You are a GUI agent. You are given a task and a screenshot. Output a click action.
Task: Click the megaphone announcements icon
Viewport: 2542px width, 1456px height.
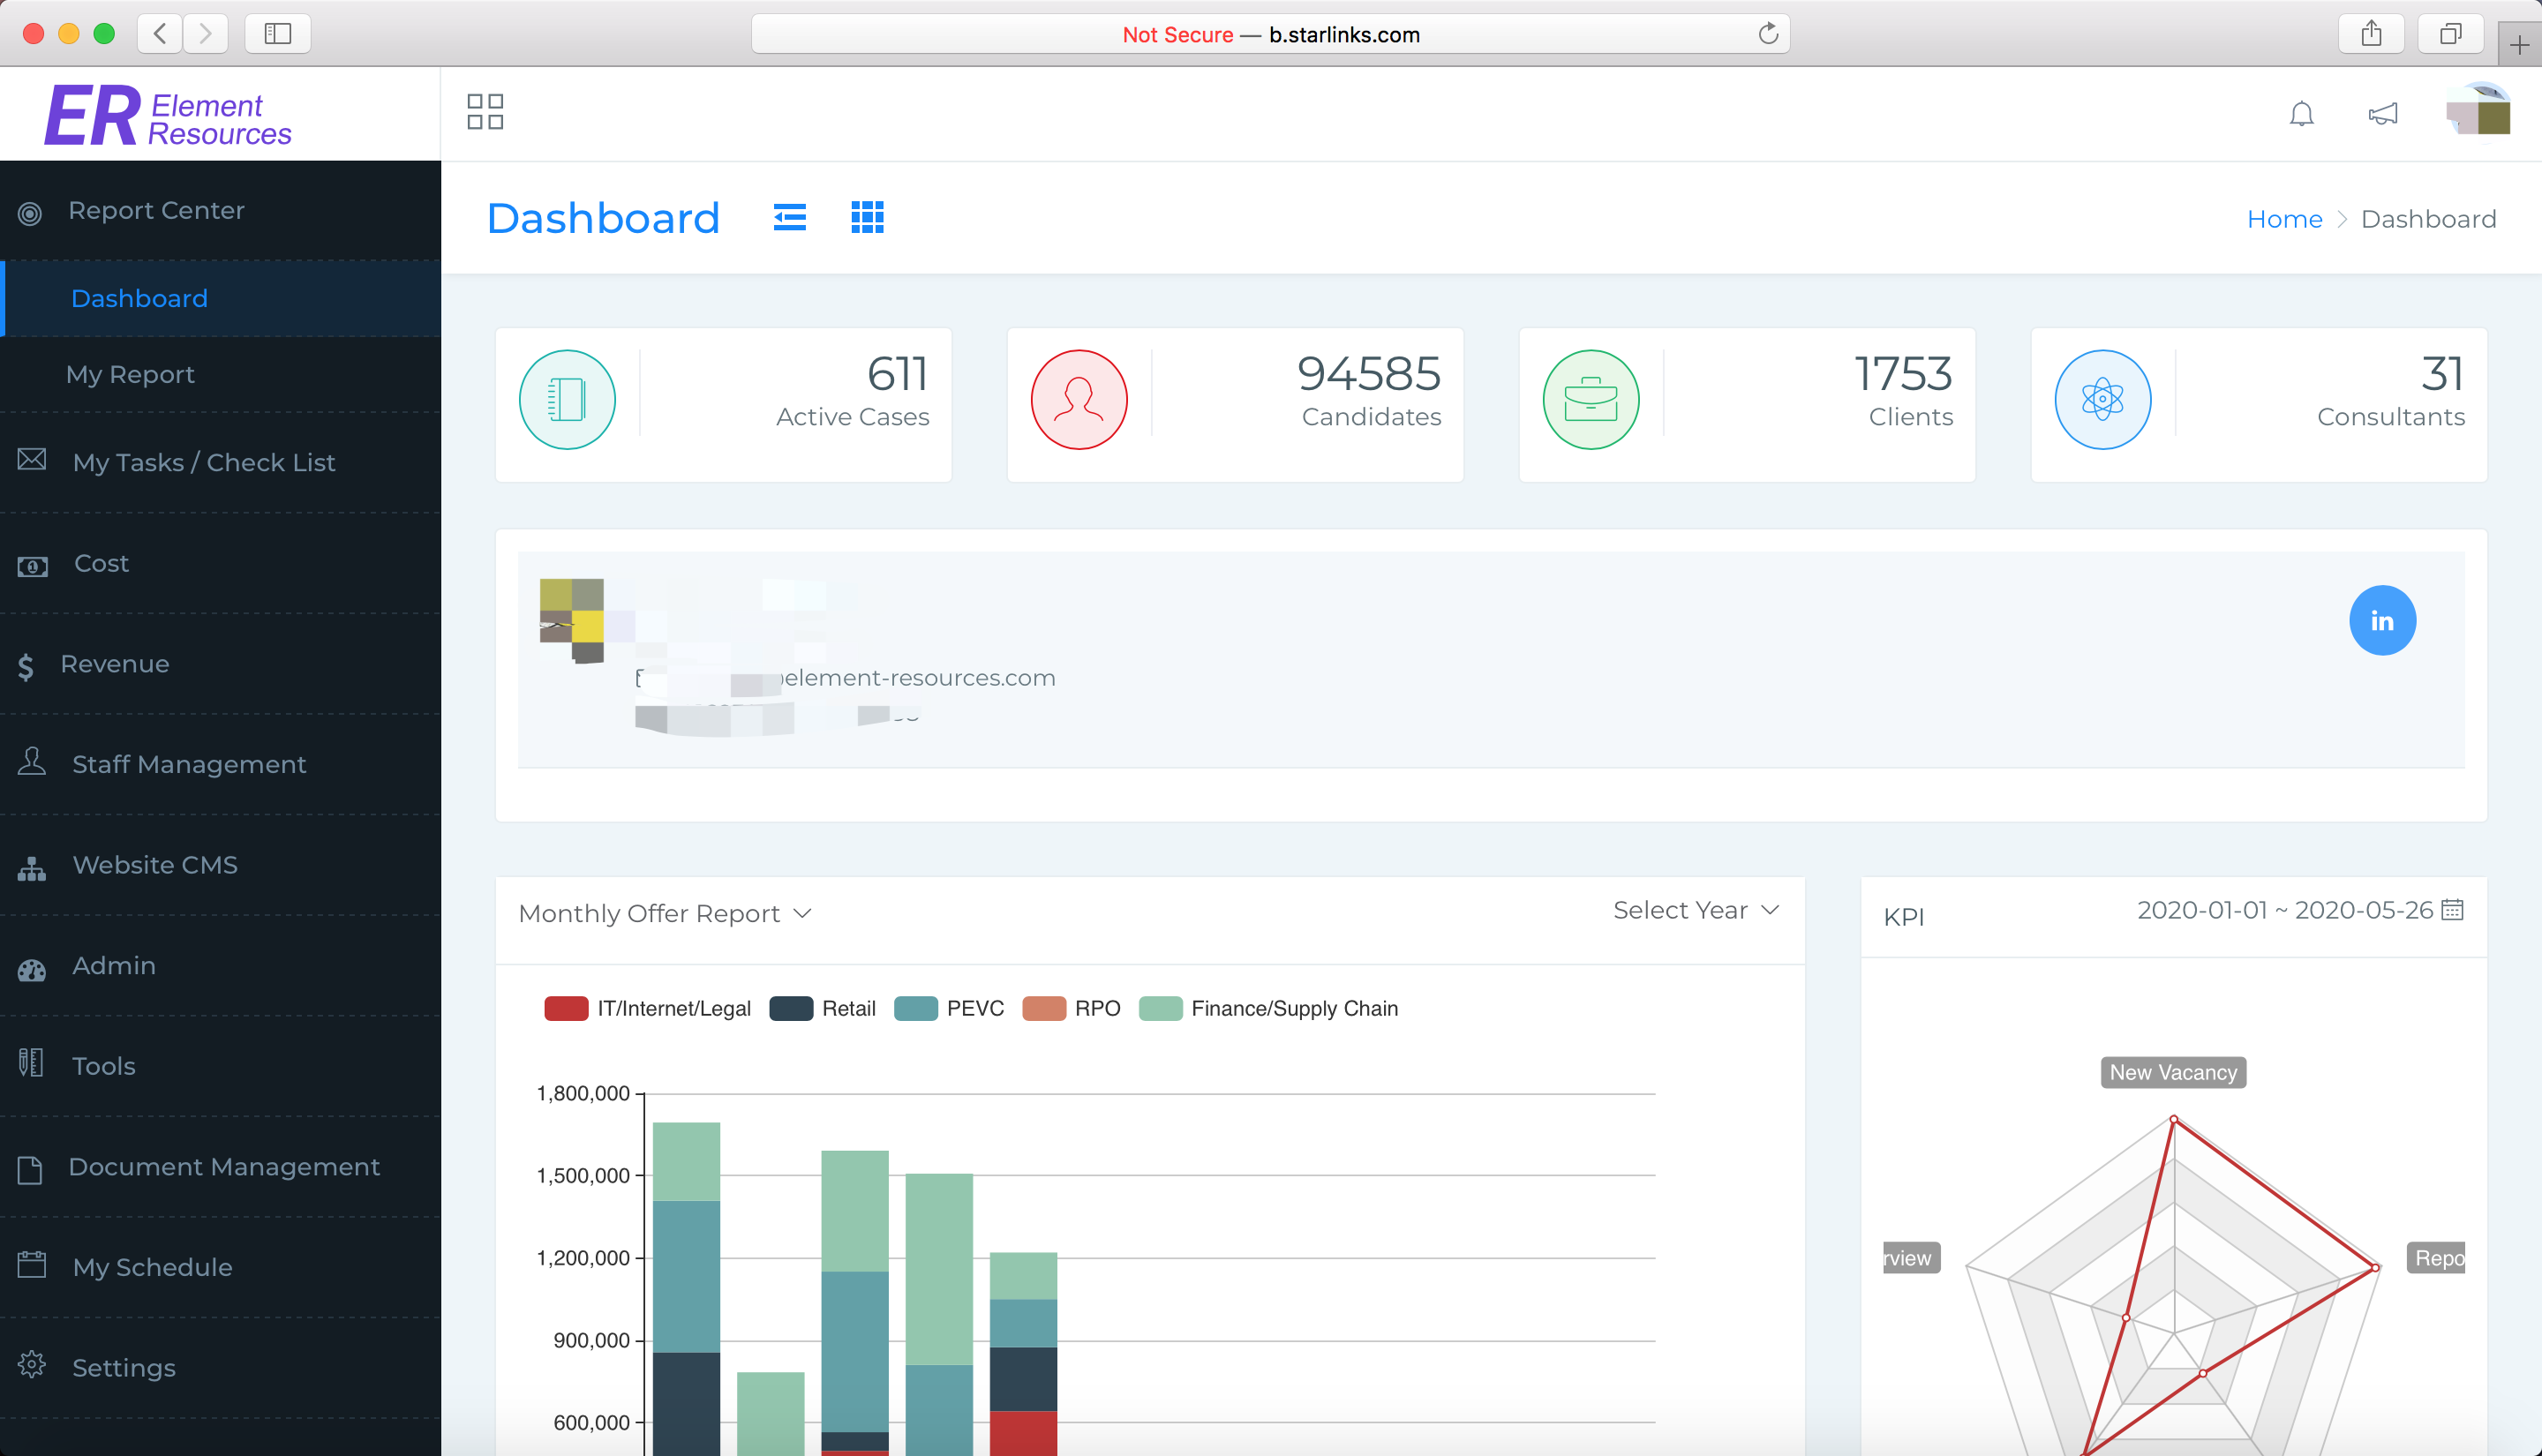[x=2382, y=114]
